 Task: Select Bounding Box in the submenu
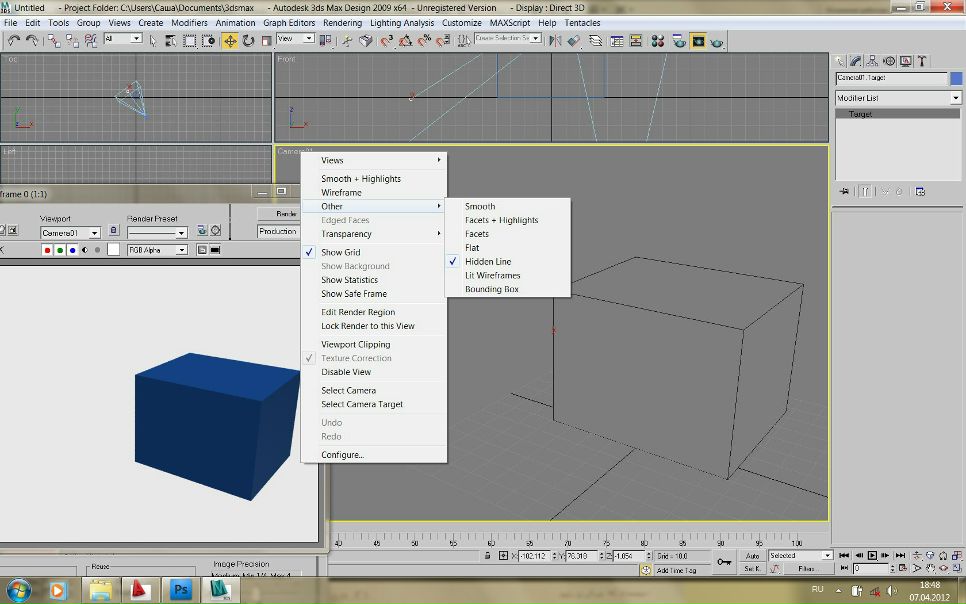[491, 289]
